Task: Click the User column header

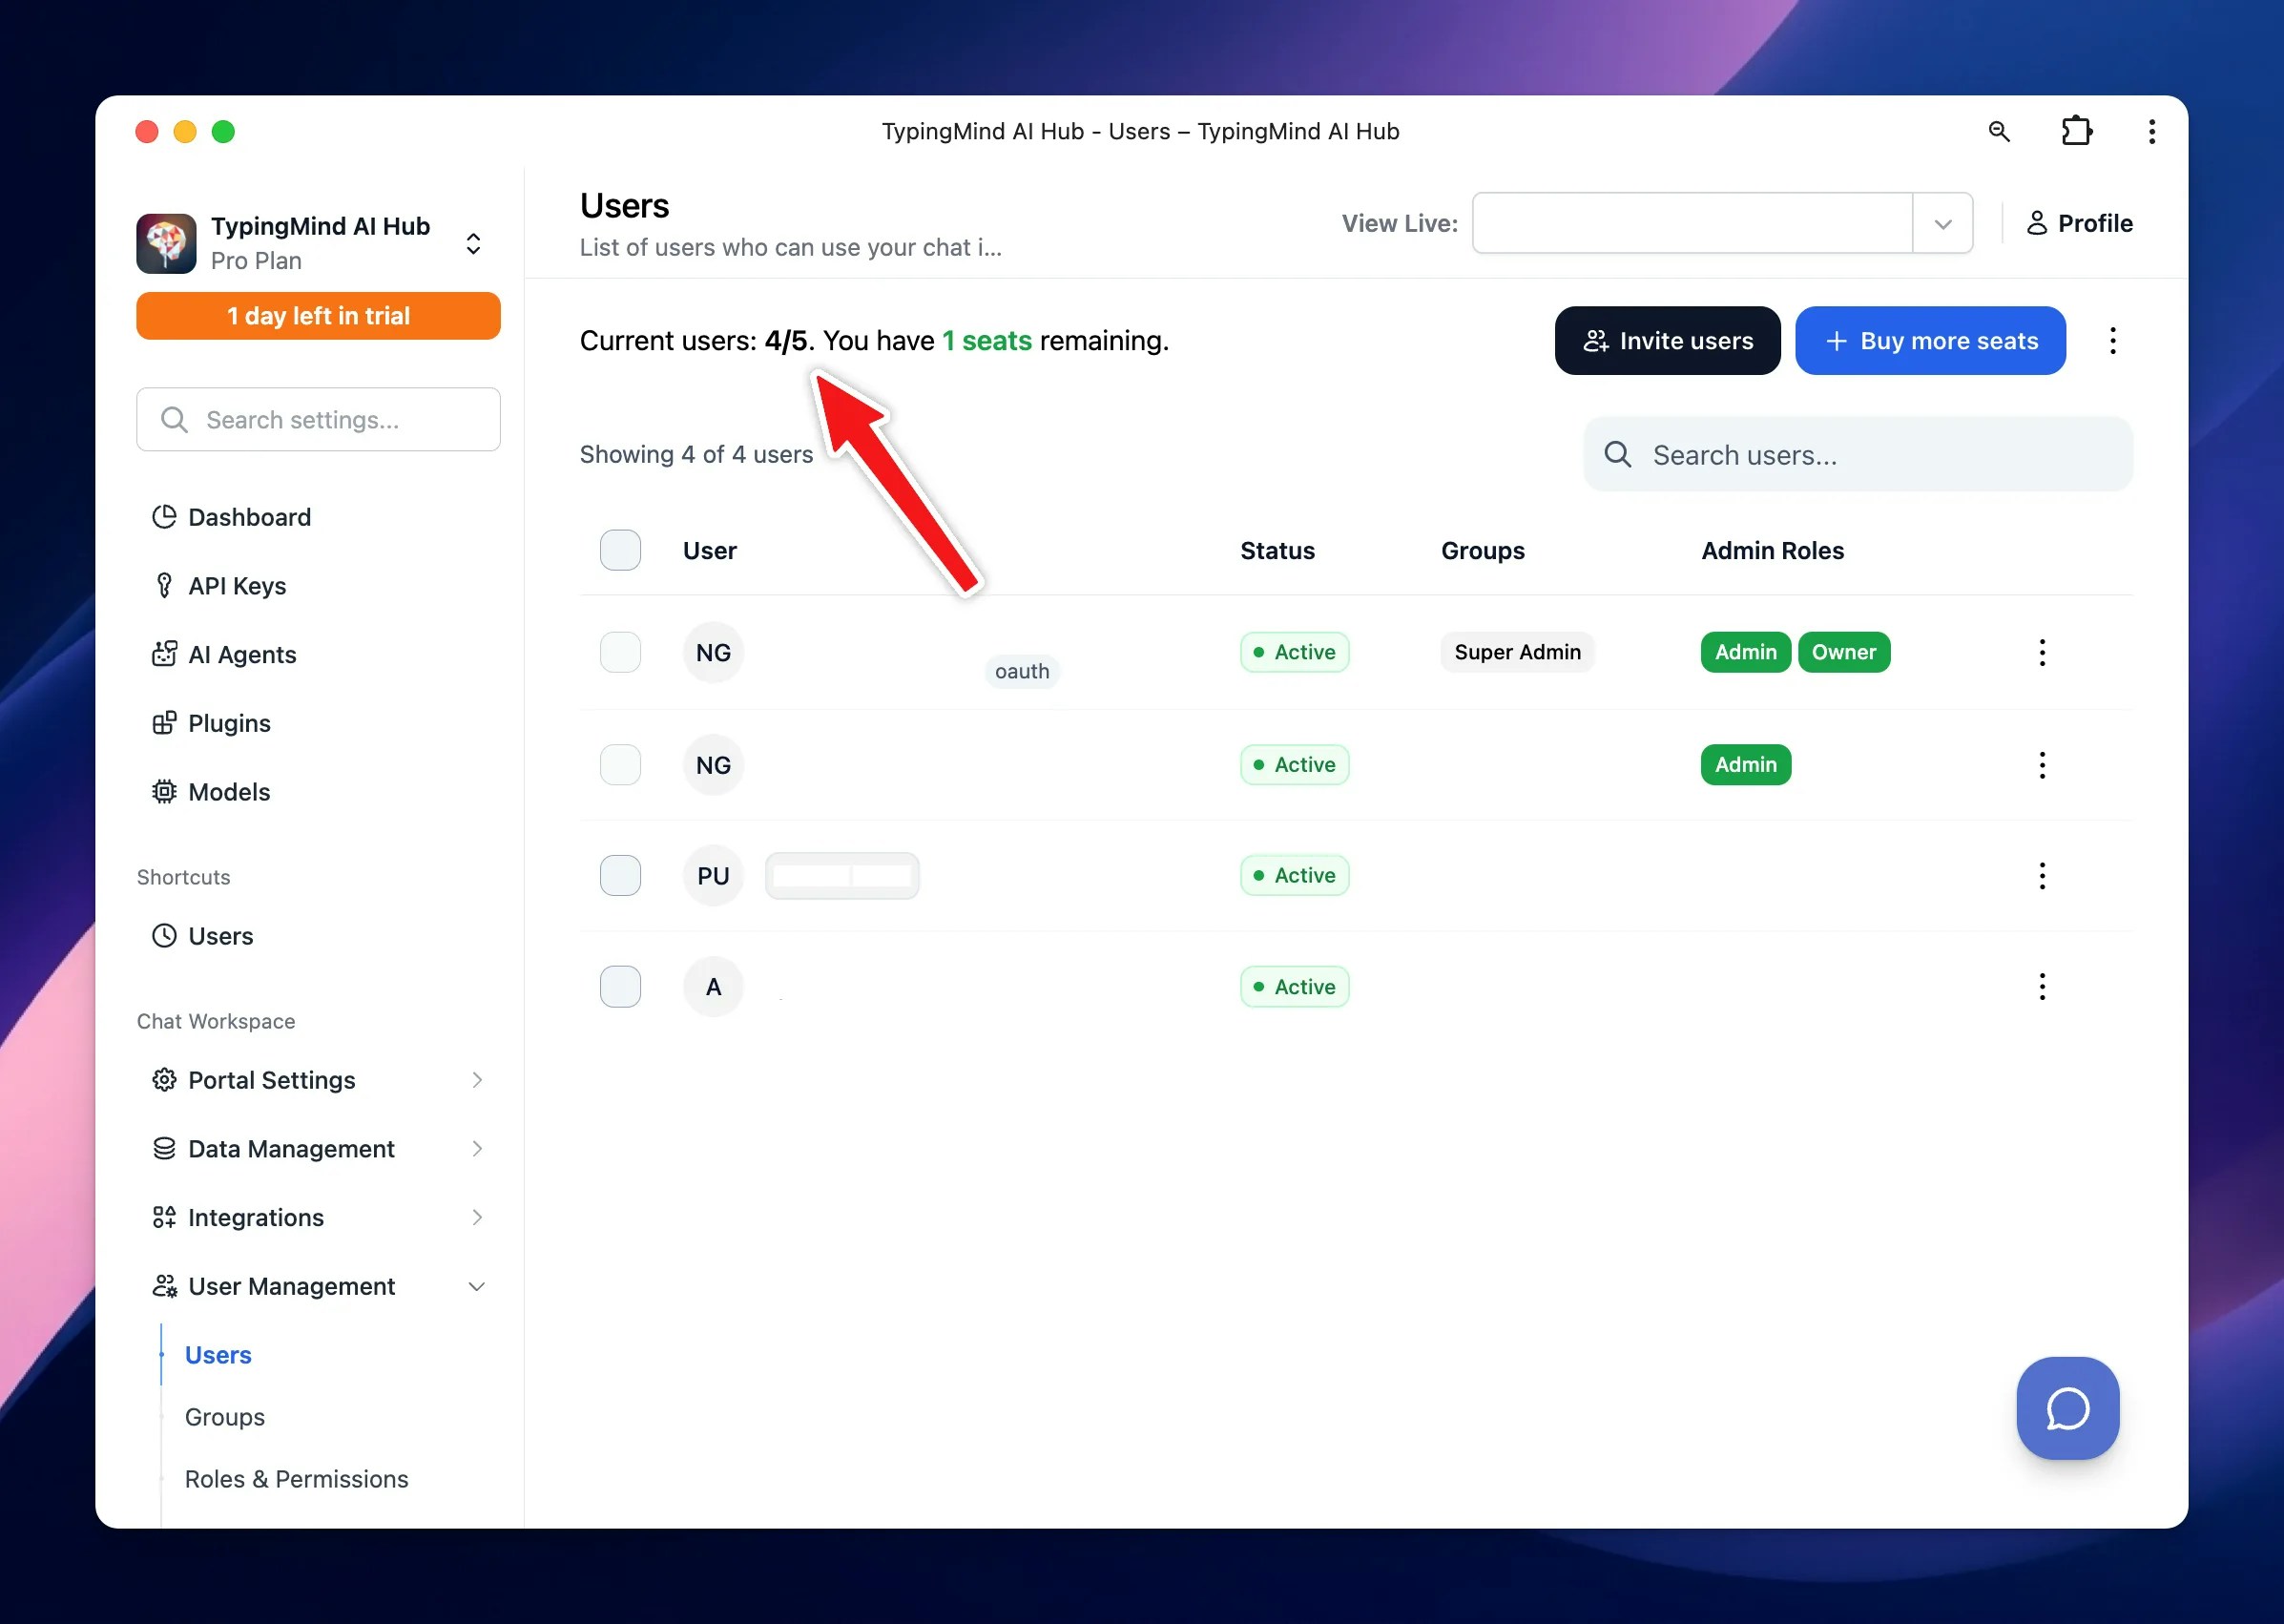Action: [709, 550]
